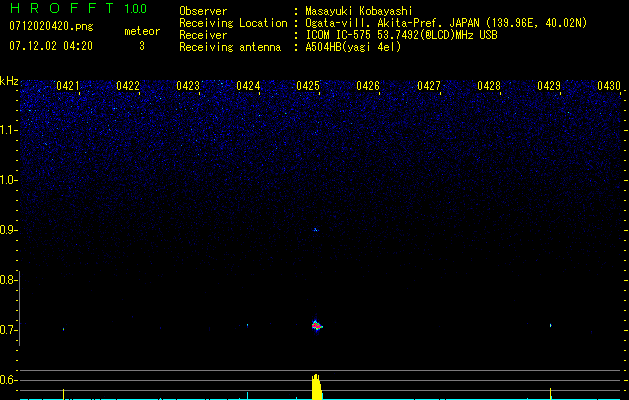Click the 0421 time marker

[67, 86]
